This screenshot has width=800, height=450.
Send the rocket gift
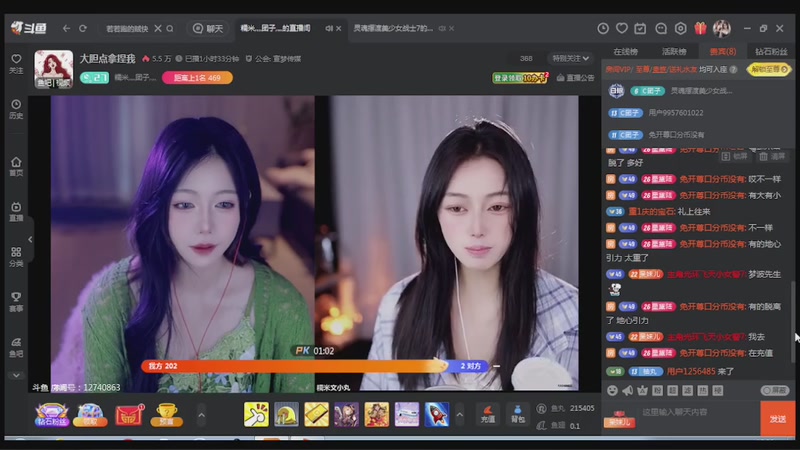437,414
